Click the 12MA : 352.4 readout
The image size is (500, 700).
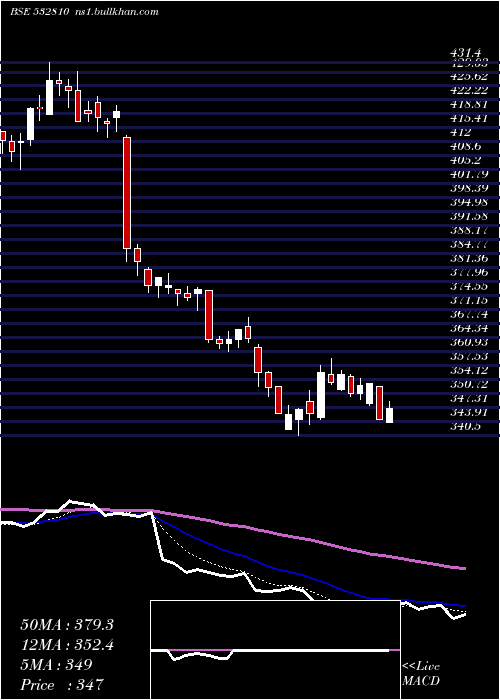(x=67, y=645)
